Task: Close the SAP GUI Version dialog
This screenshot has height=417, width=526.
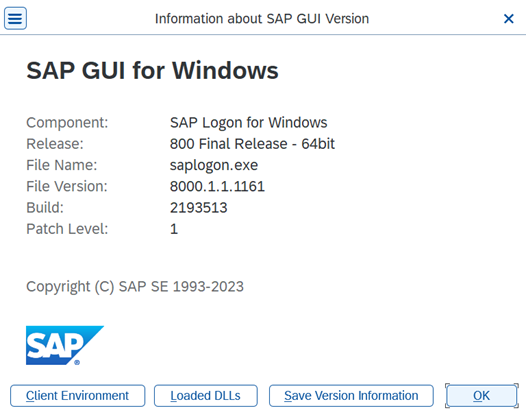Action: tap(509, 19)
